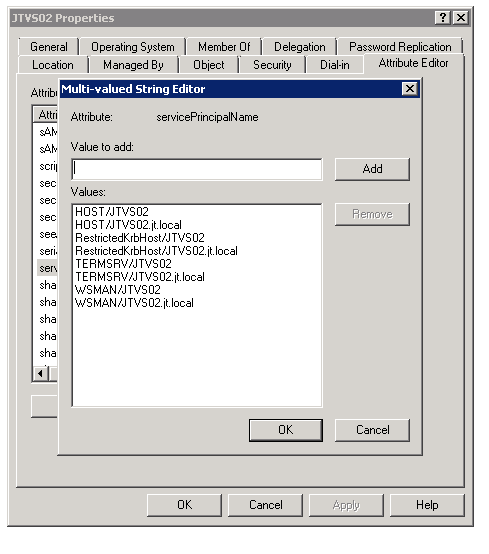Image resolution: width=489 pixels, height=554 pixels.
Task: Click the Add button
Action: click(x=372, y=169)
